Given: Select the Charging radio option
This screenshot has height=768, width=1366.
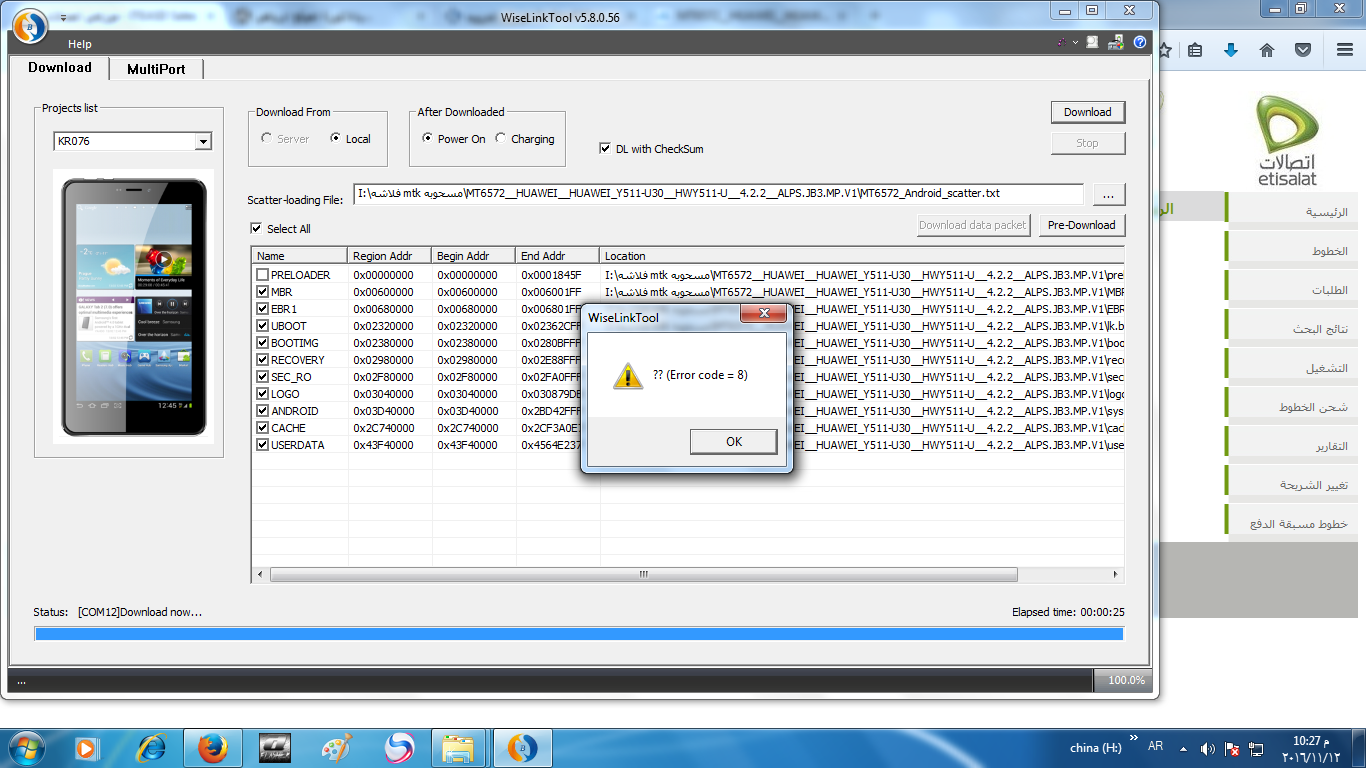Looking at the screenshot, I should pos(501,139).
